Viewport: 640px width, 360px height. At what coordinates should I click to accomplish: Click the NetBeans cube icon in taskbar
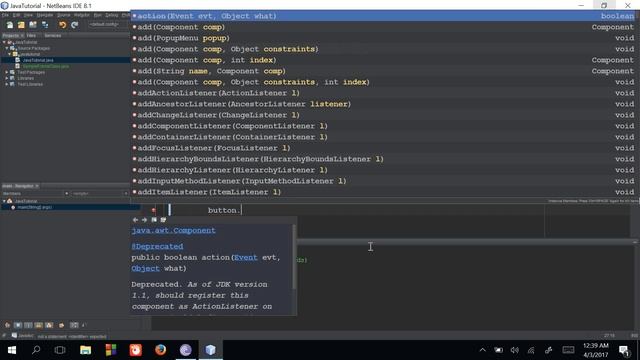pos(211,350)
